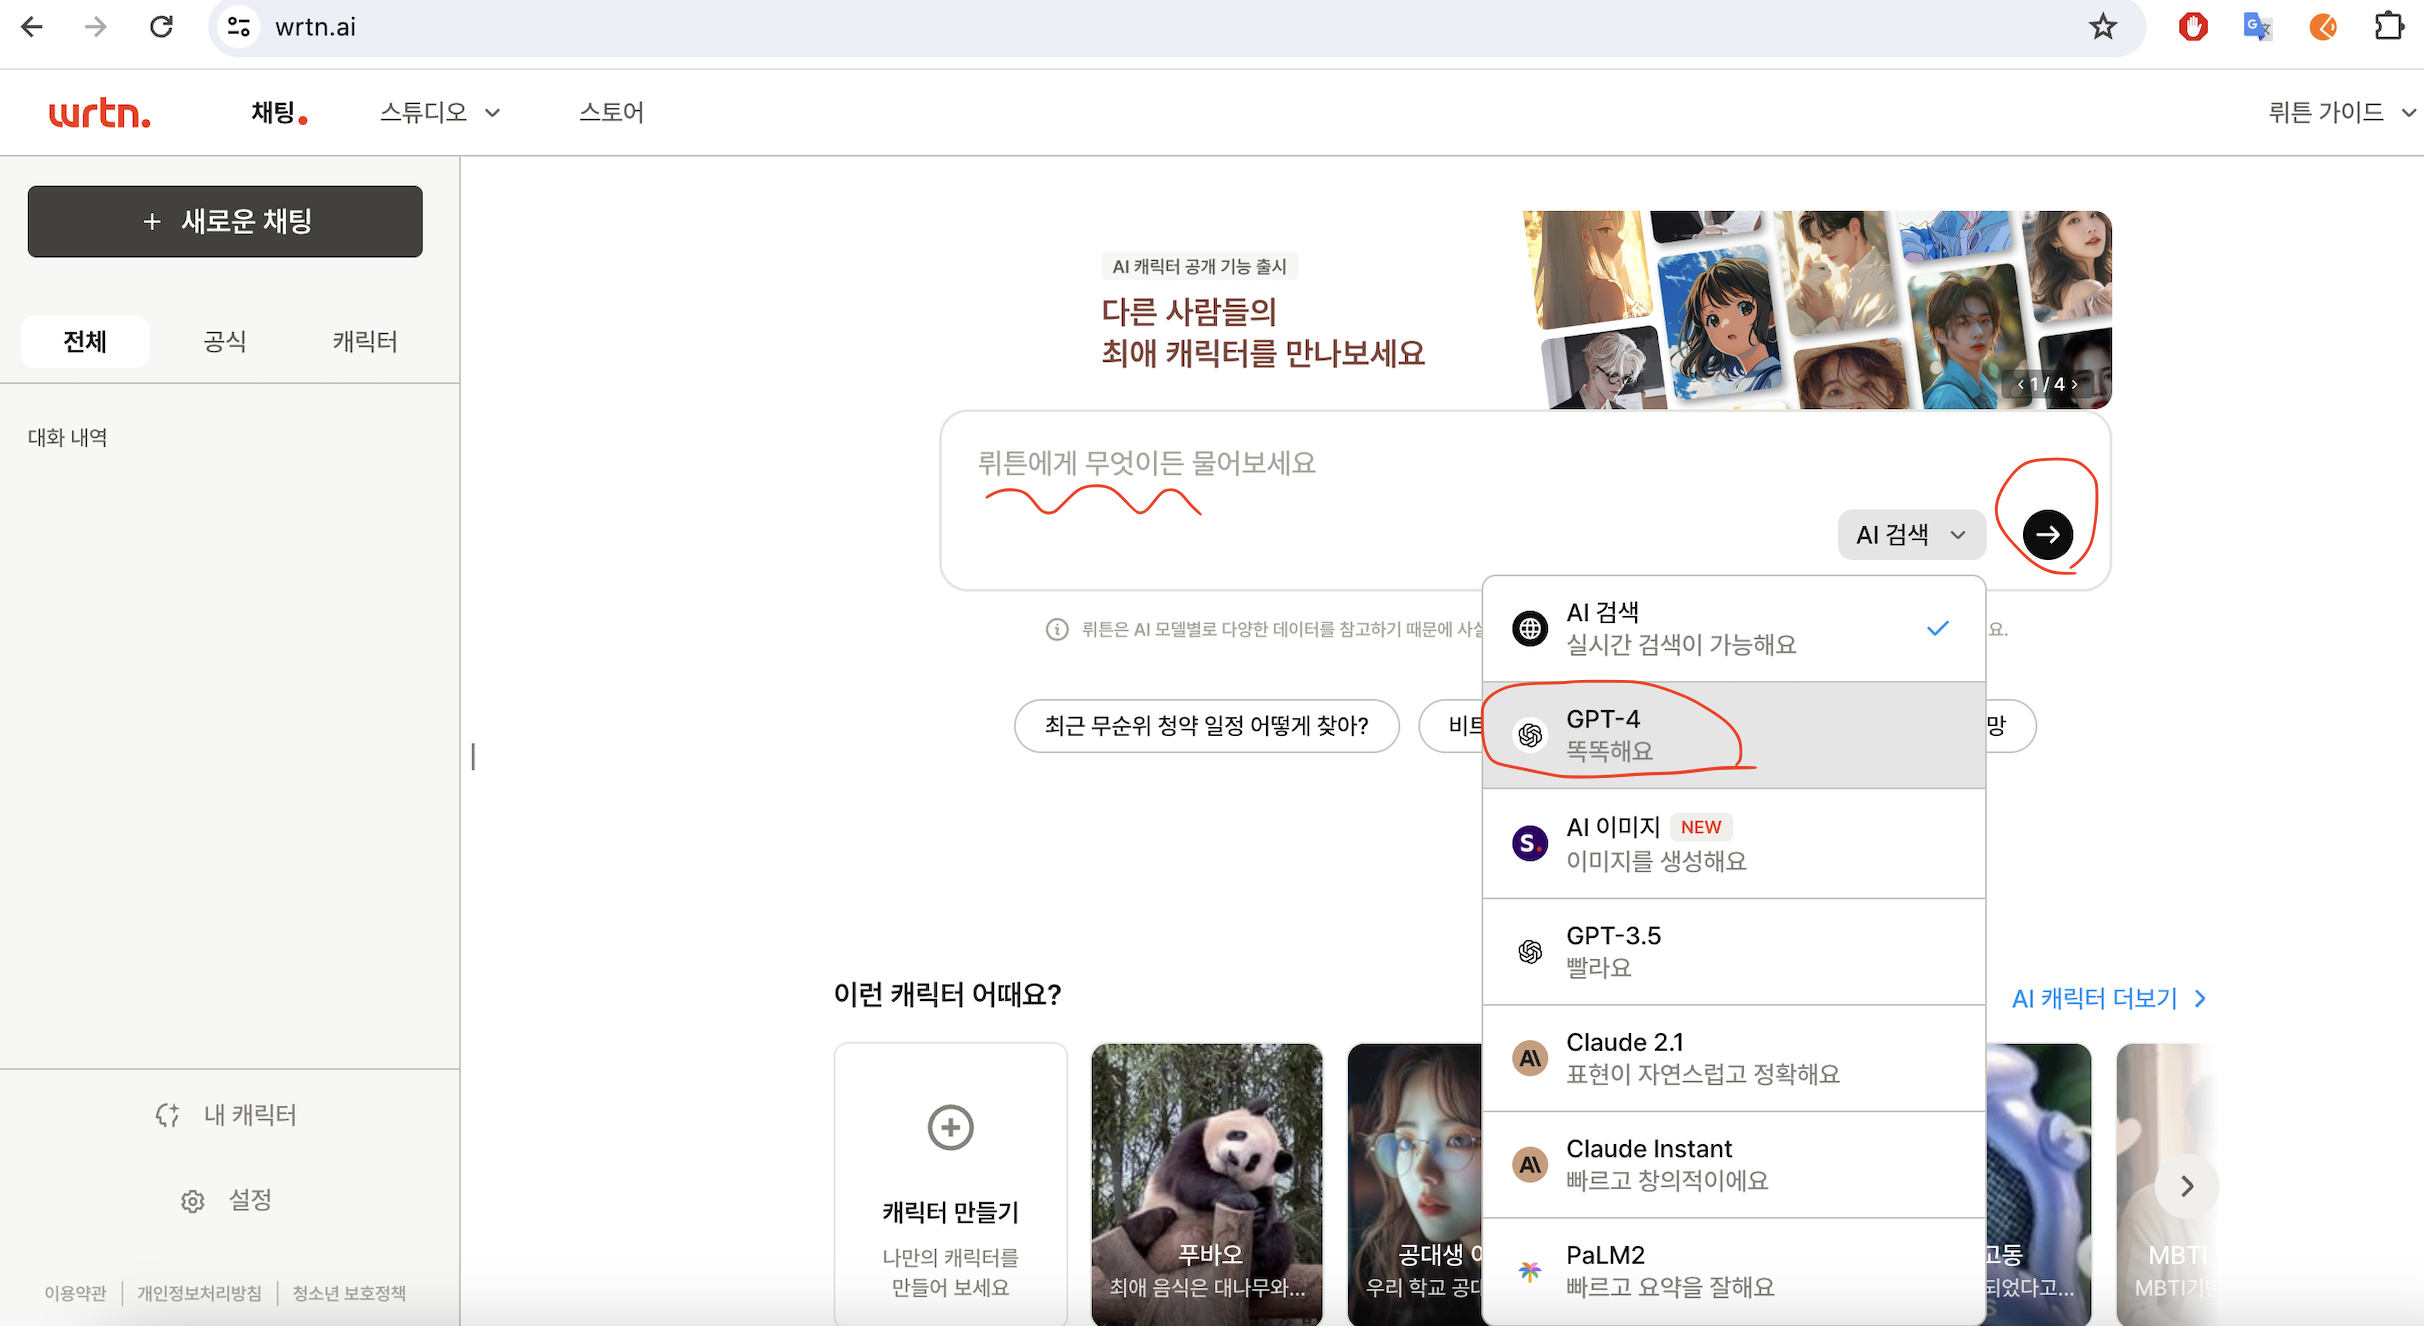Expand the 스튜디오 menu

point(440,112)
